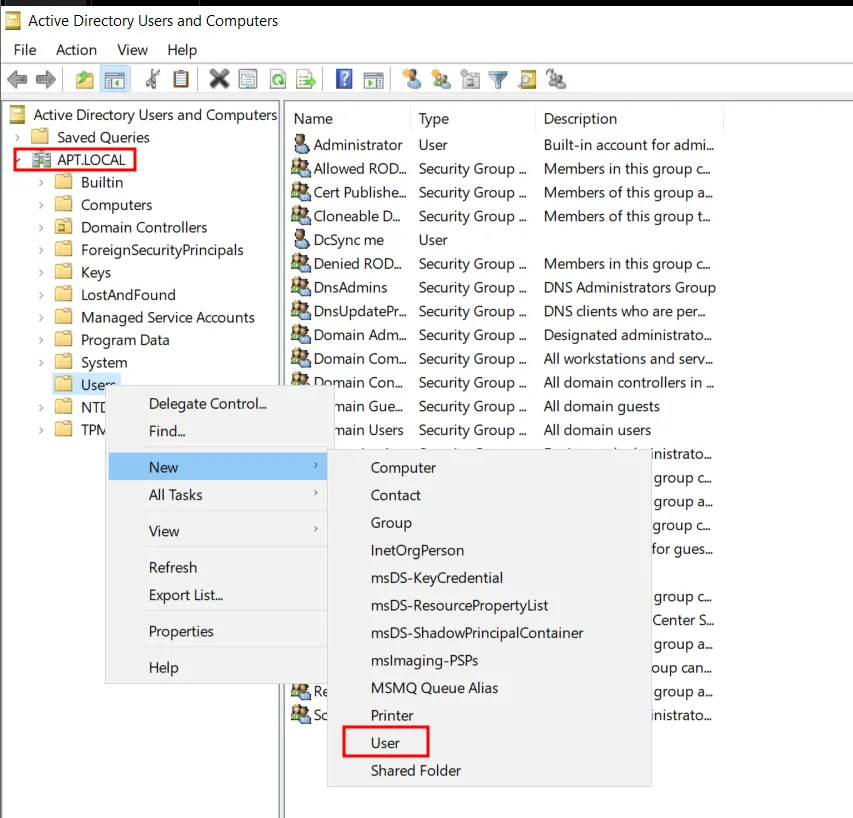Screen dimensions: 853x818
Task: Click the Refresh toolbar icon
Action: click(x=278, y=79)
